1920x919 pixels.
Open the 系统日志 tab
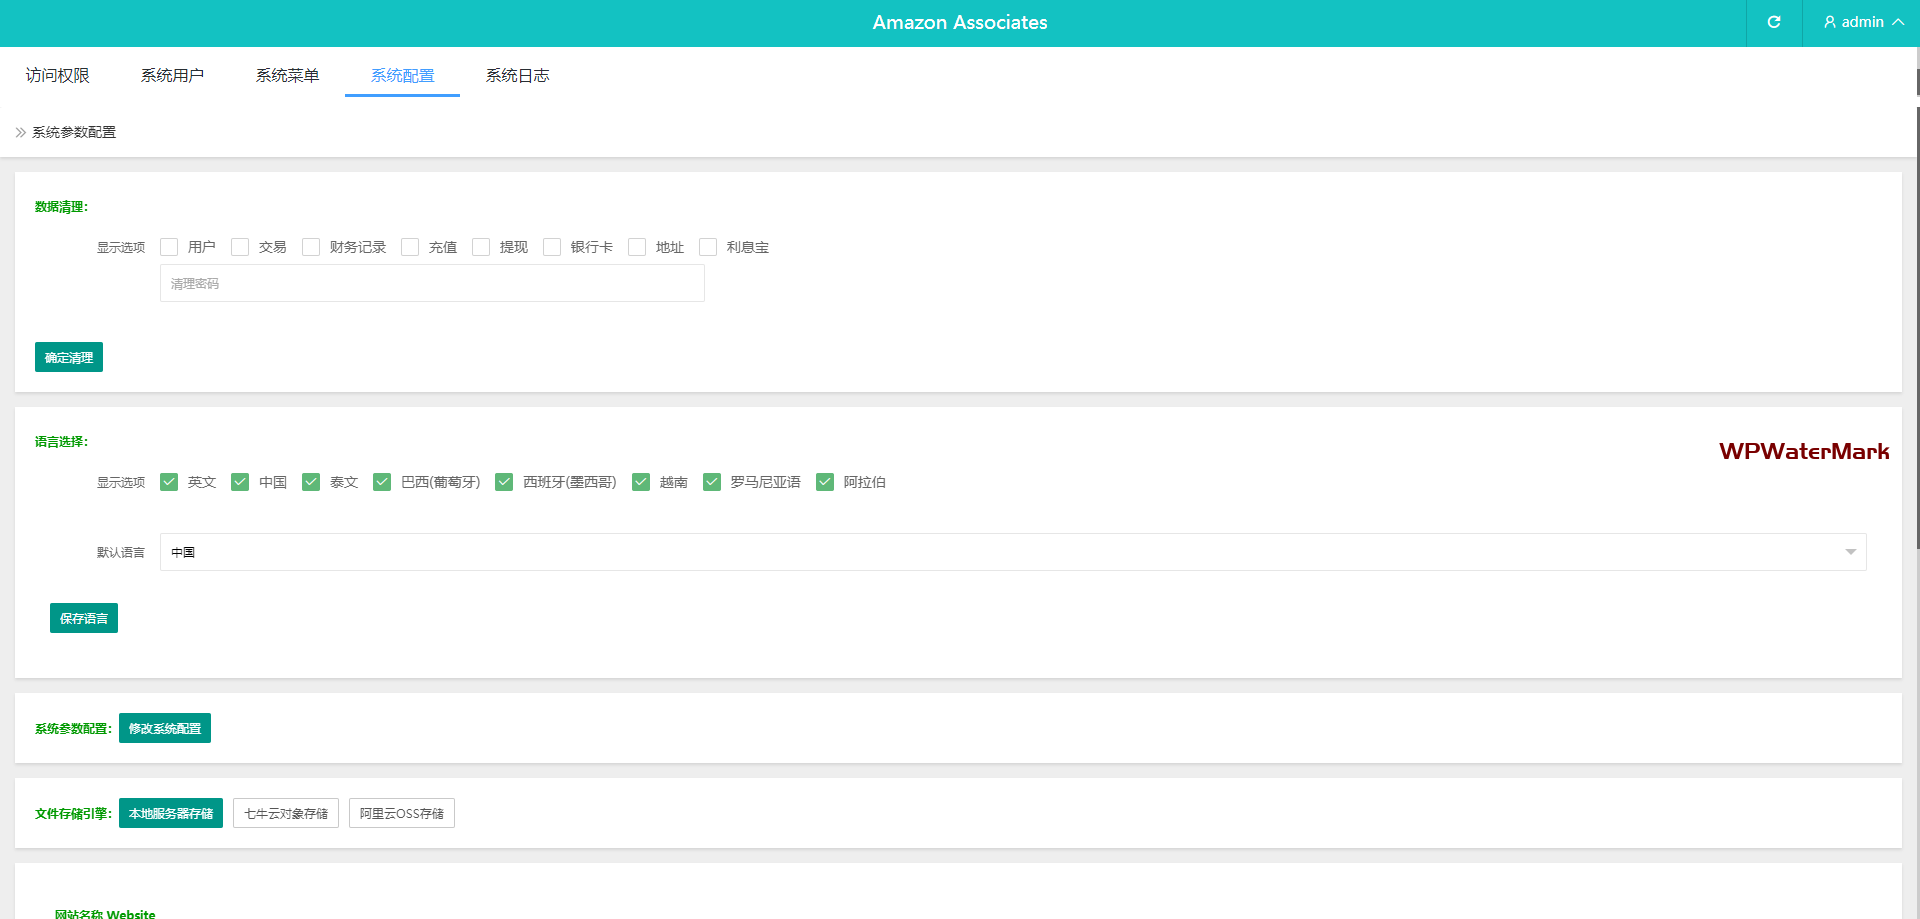pos(517,75)
